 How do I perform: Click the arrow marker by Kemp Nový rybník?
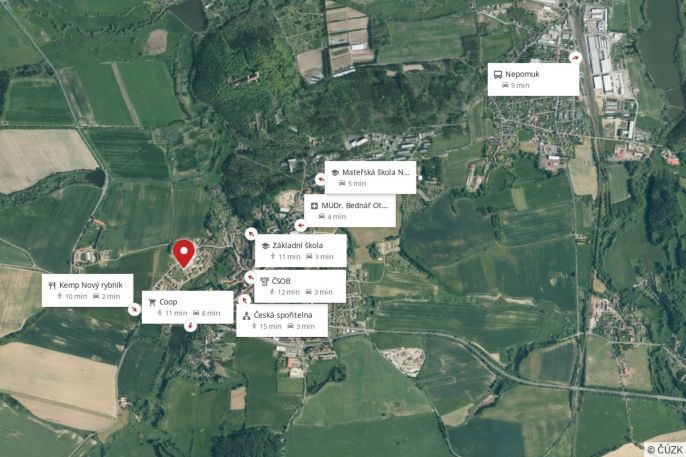click(x=134, y=309)
